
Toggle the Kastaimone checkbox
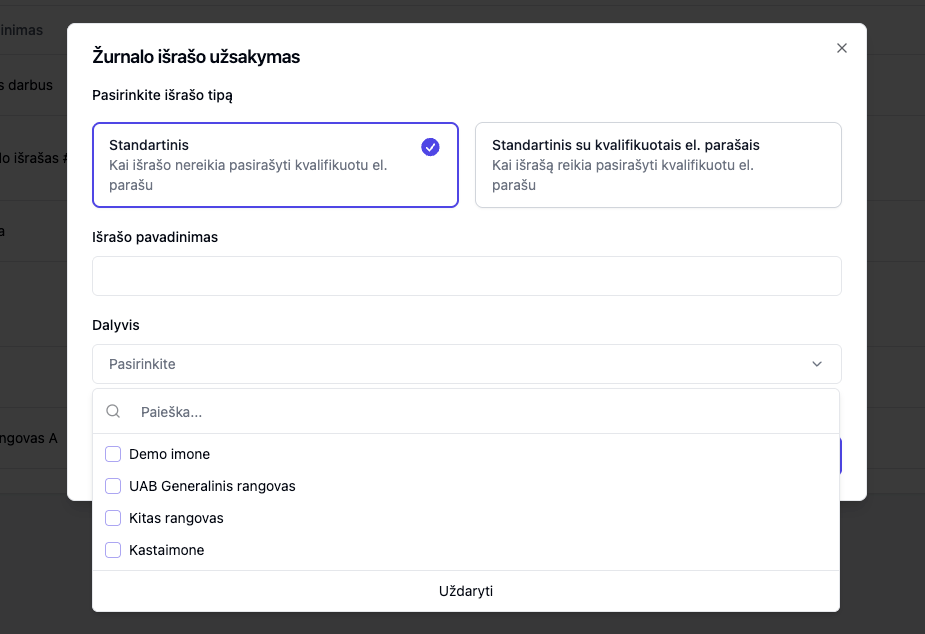[x=113, y=550]
